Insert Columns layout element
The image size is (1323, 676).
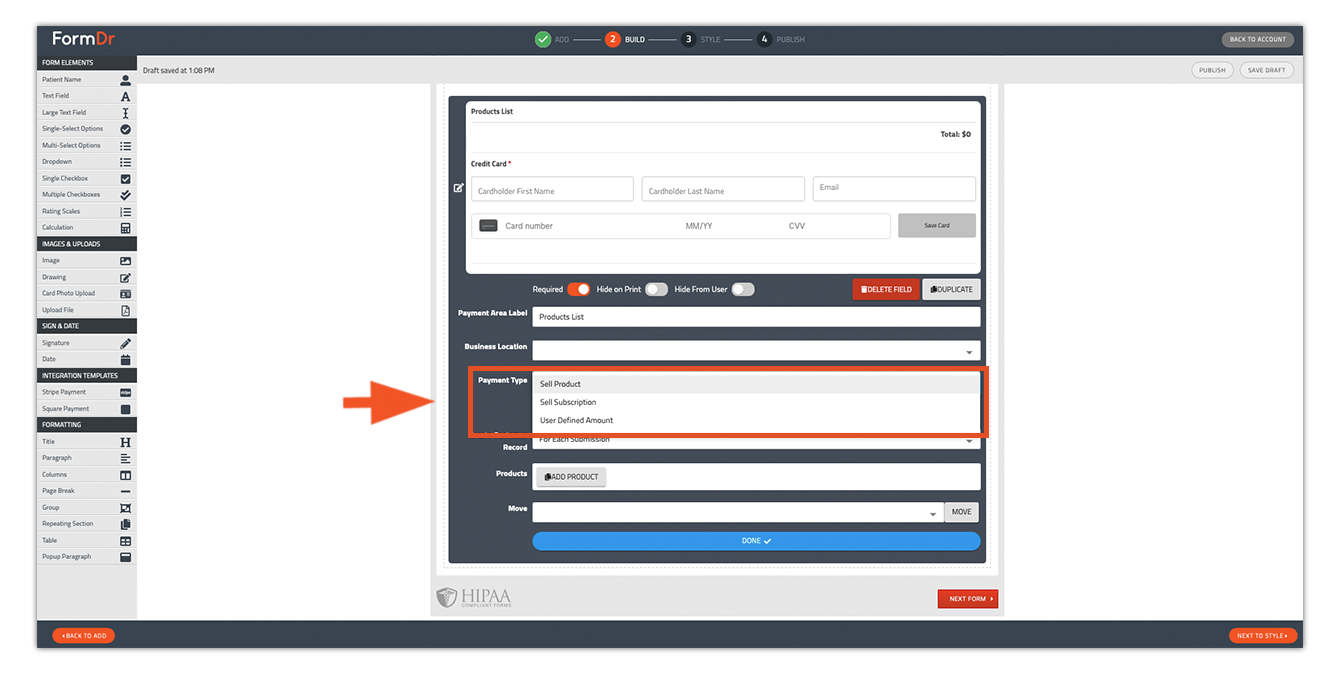click(86, 475)
